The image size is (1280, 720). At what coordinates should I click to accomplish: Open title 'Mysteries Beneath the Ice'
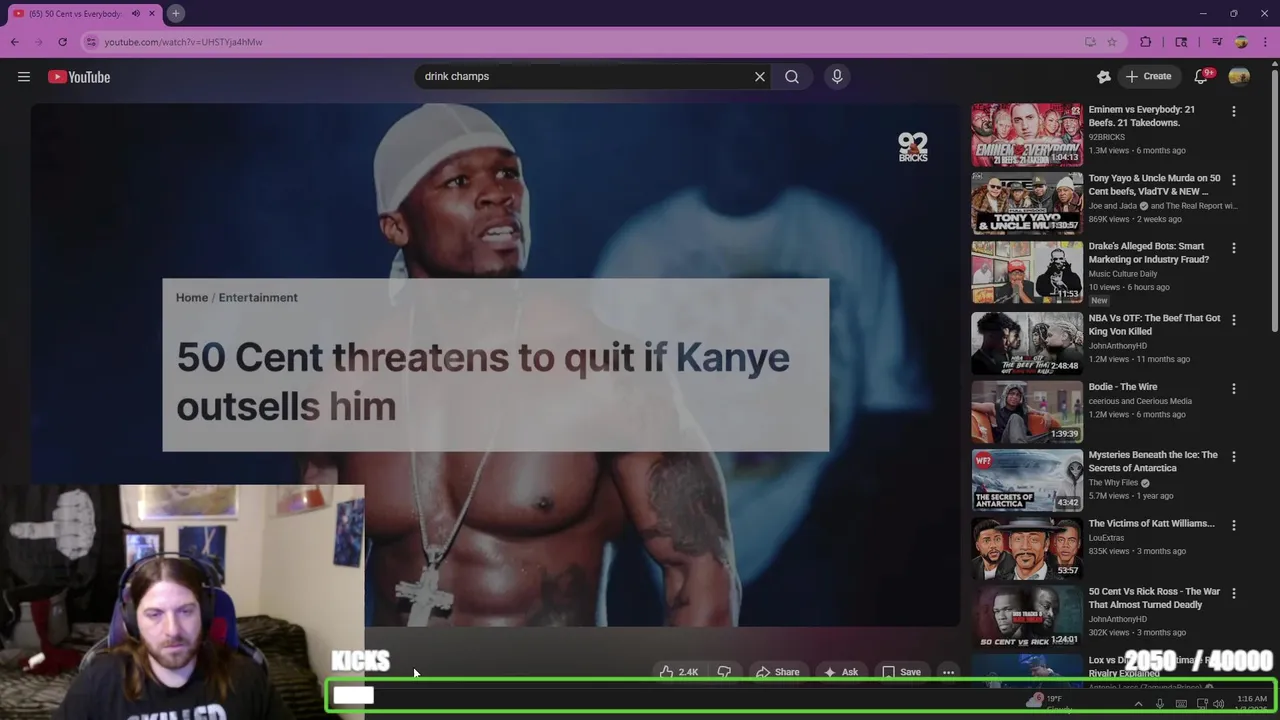coord(1153,461)
